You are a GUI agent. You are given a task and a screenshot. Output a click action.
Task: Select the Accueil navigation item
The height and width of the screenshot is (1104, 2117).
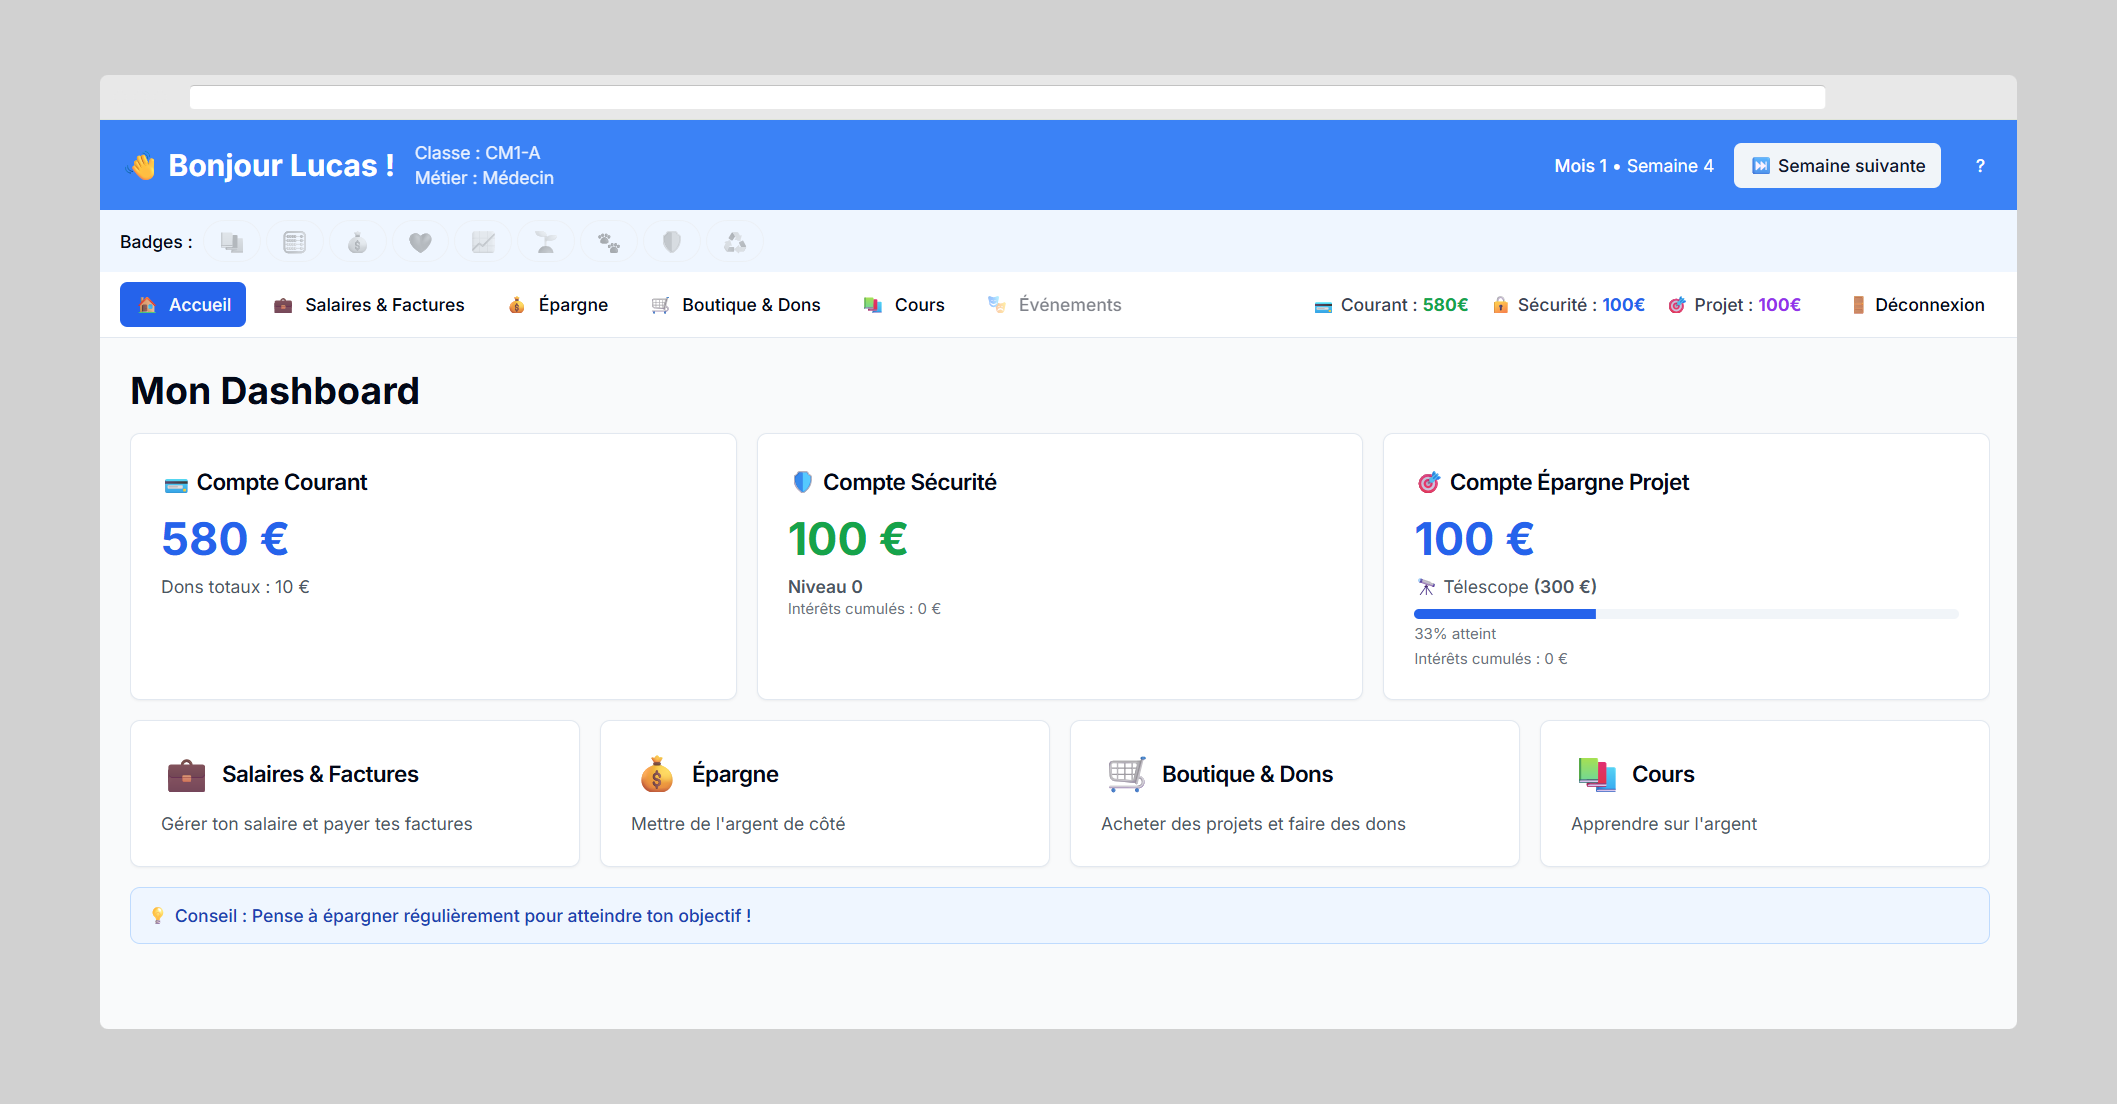182,304
